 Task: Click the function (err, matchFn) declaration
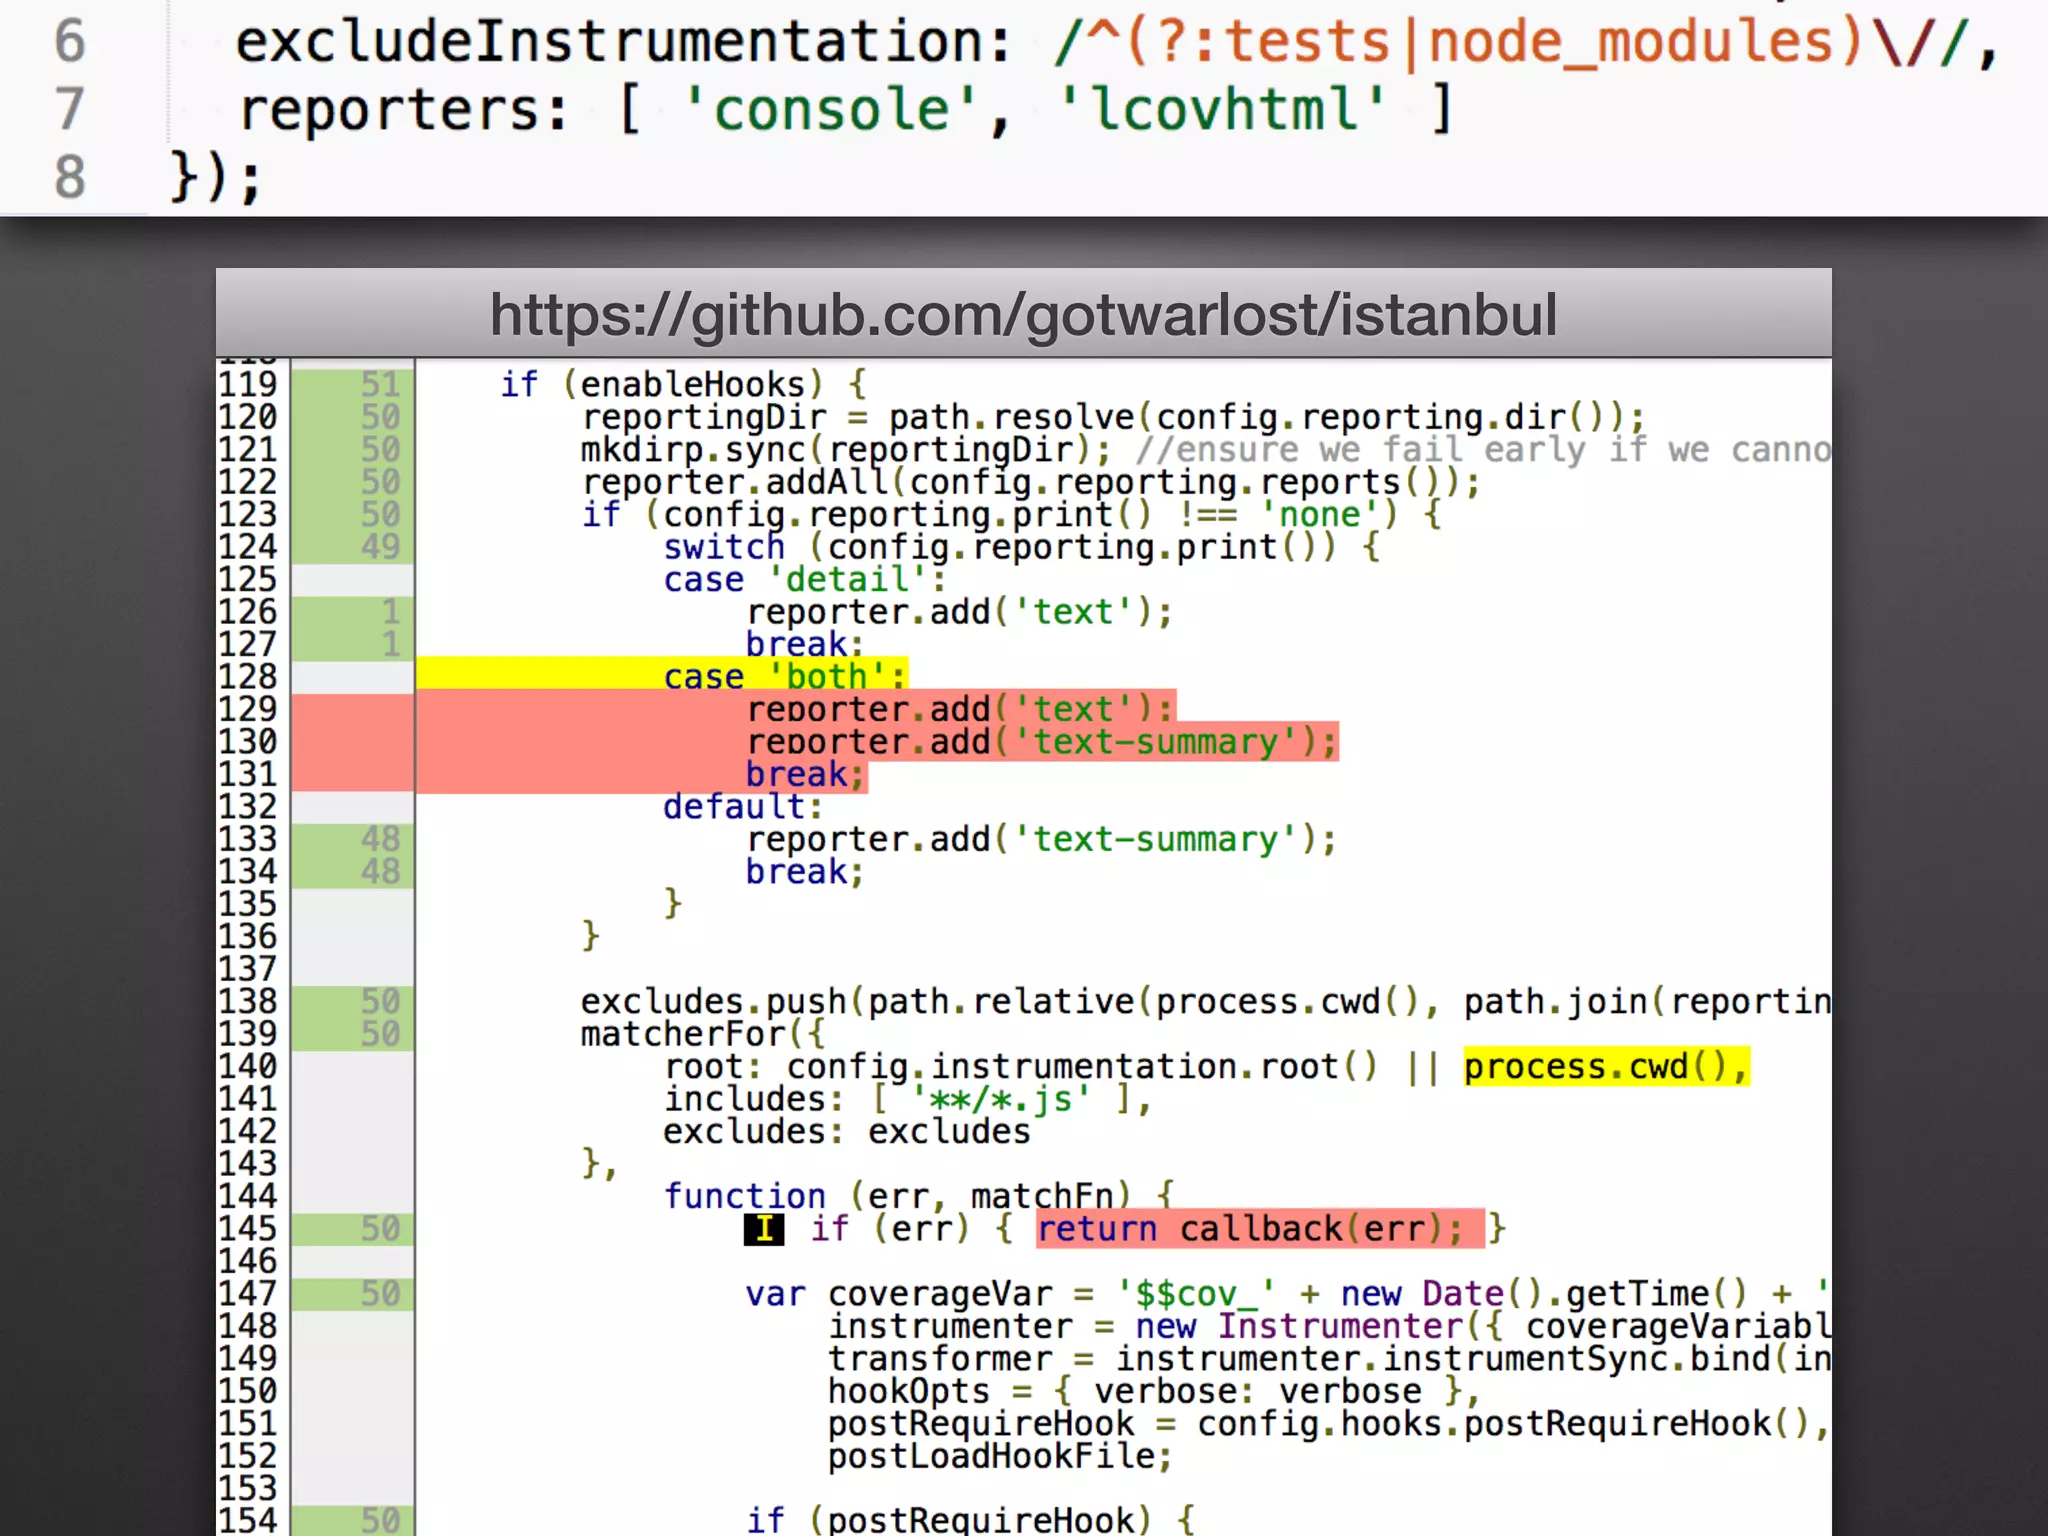920,1196
